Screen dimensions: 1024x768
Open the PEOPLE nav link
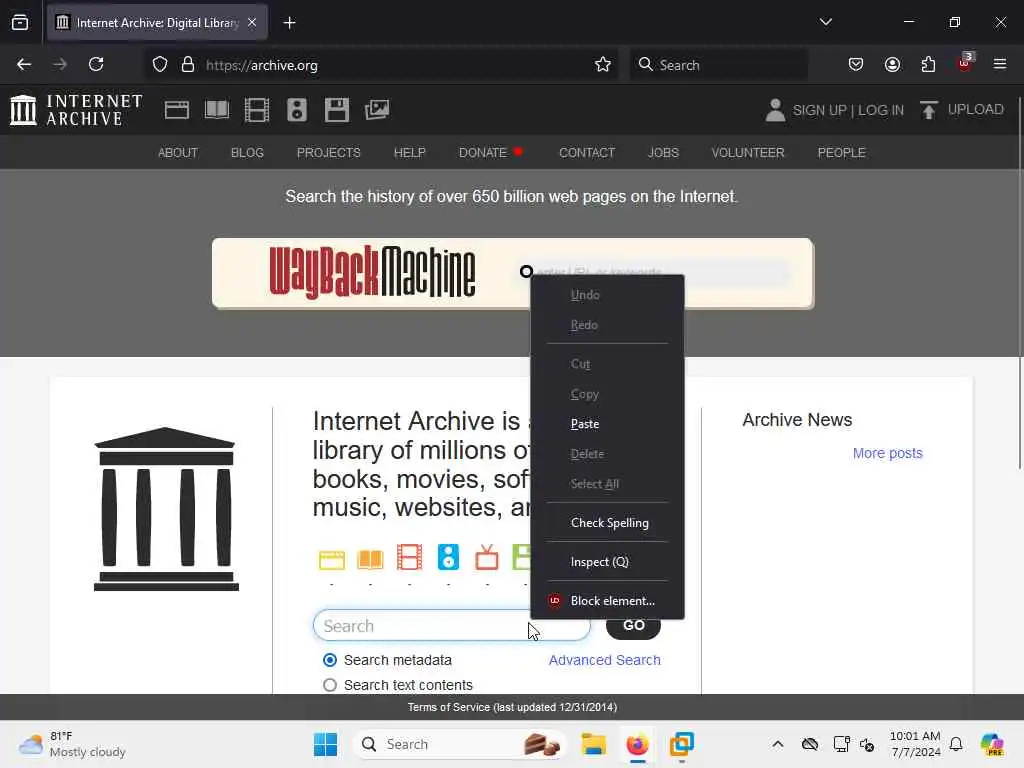point(841,153)
